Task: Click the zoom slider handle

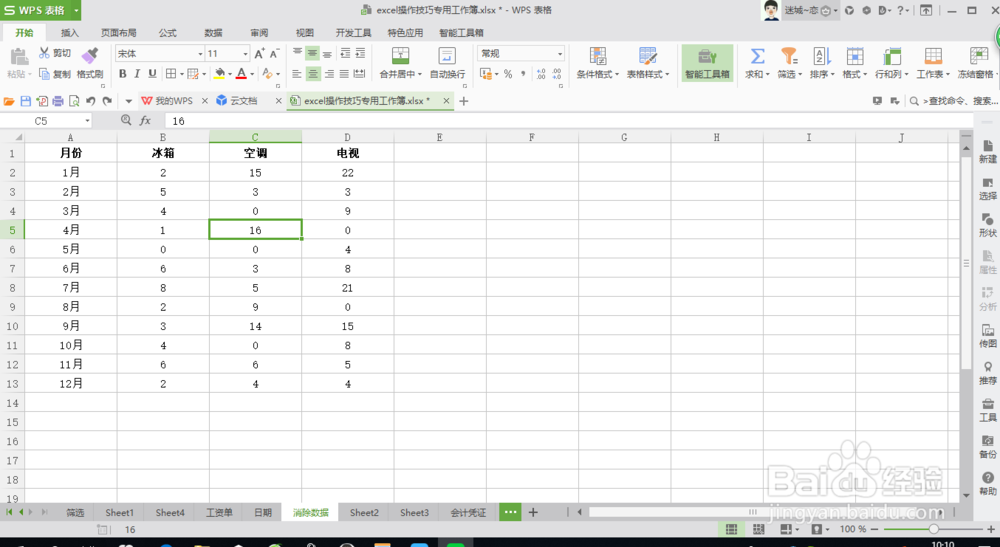Action: coord(933,529)
